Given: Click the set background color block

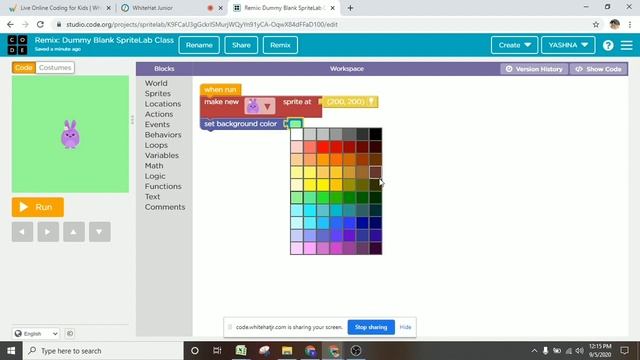Looking at the screenshot, I should [x=241, y=124].
